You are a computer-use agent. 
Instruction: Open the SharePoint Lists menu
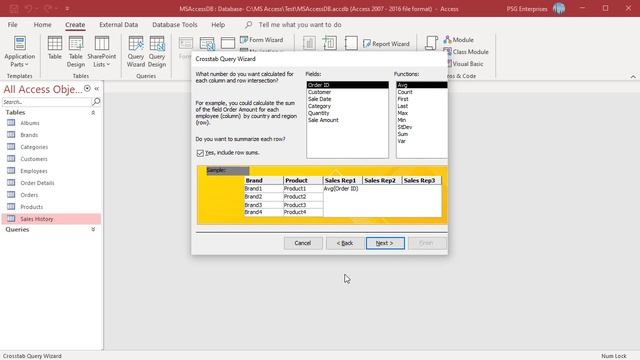click(102, 52)
